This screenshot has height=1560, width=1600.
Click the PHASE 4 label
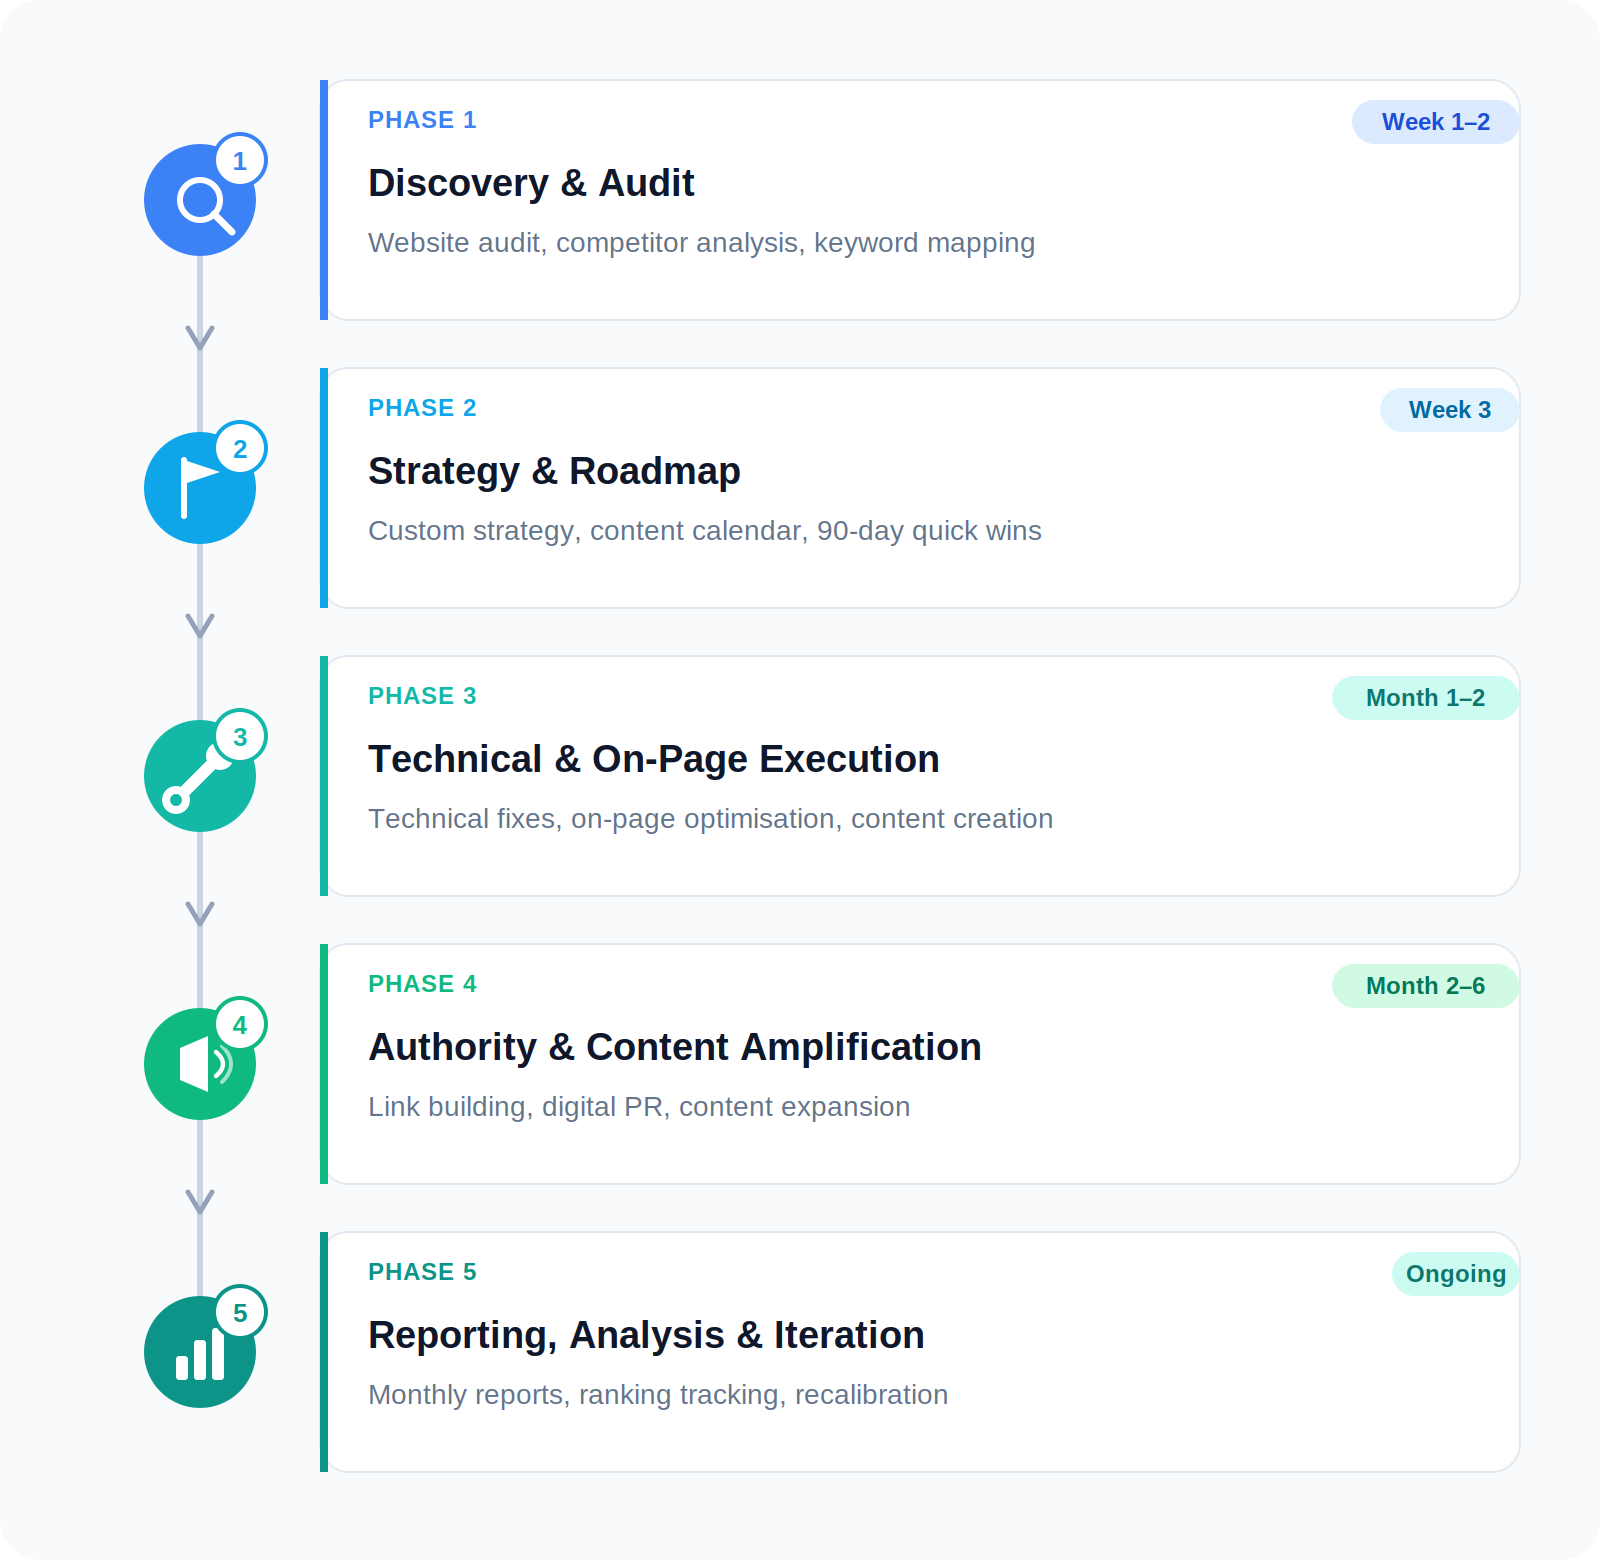coord(422,984)
